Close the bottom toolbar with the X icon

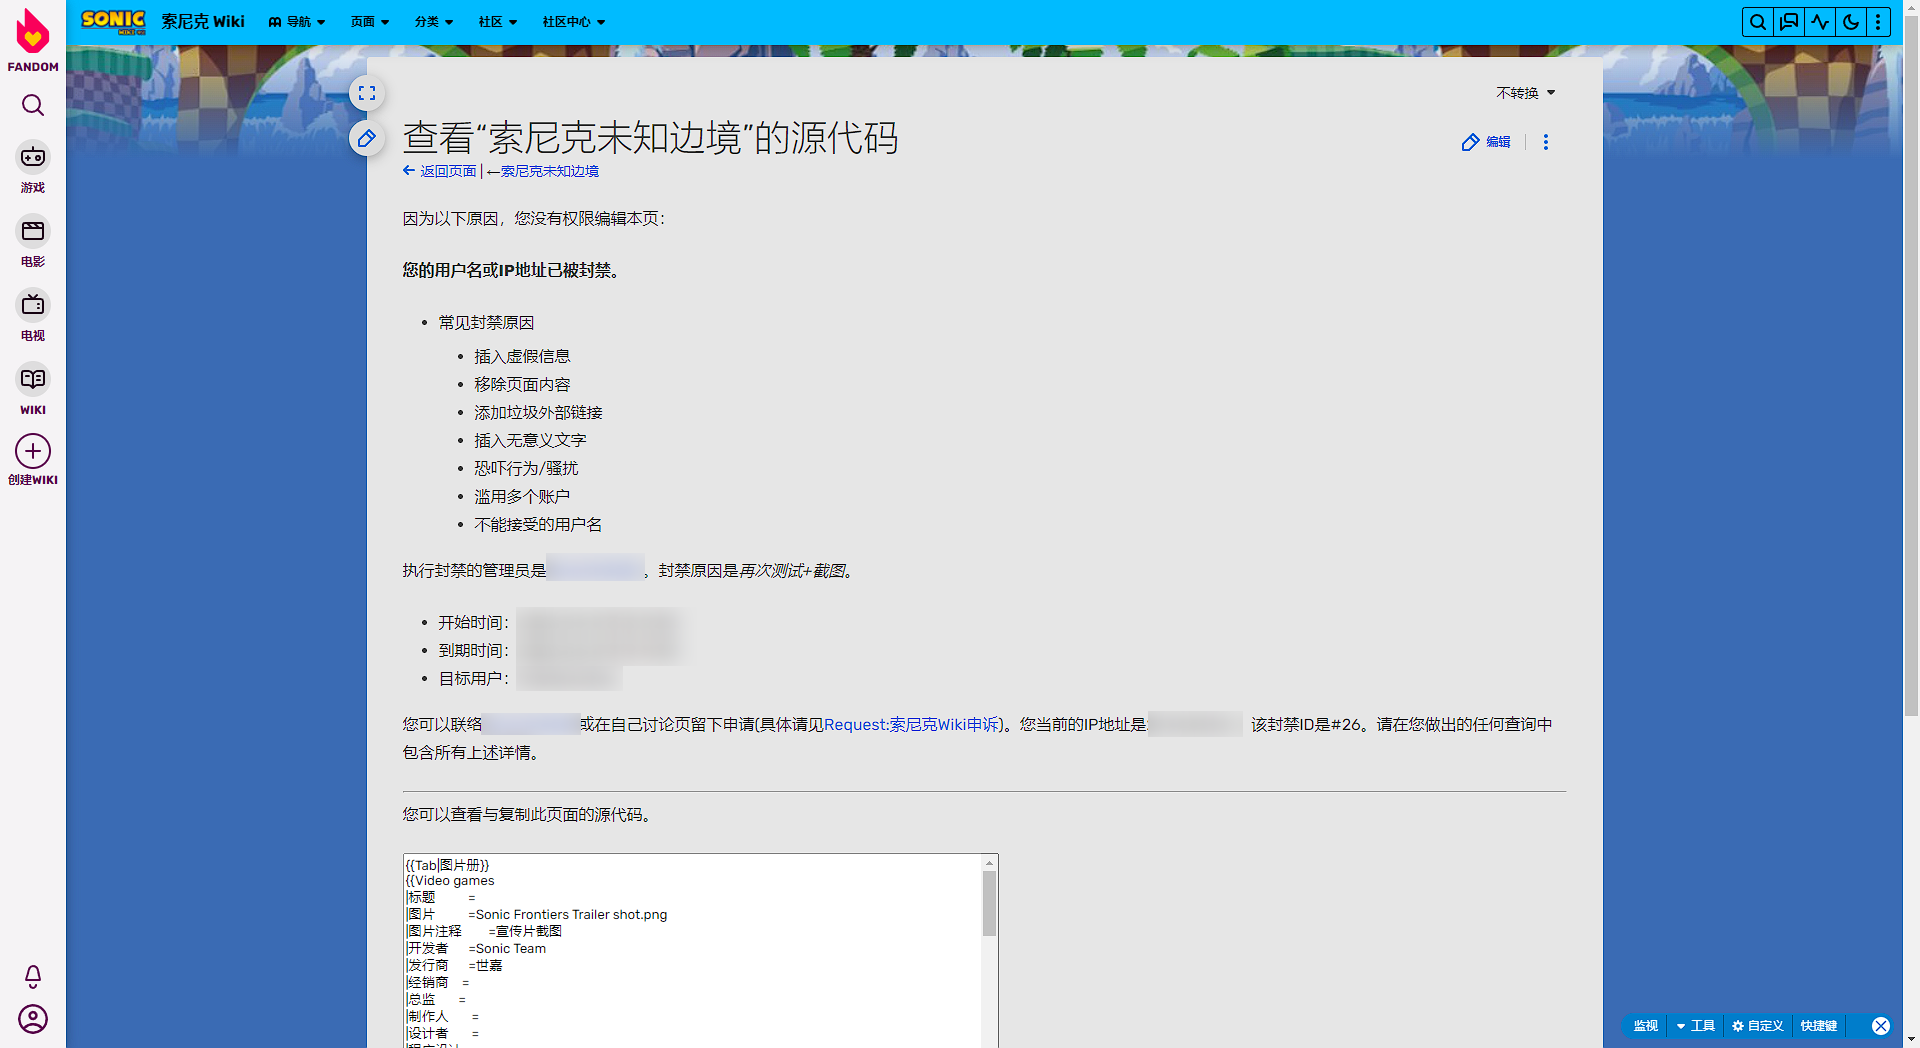pyautogui.click(x=1881, y=1026)
